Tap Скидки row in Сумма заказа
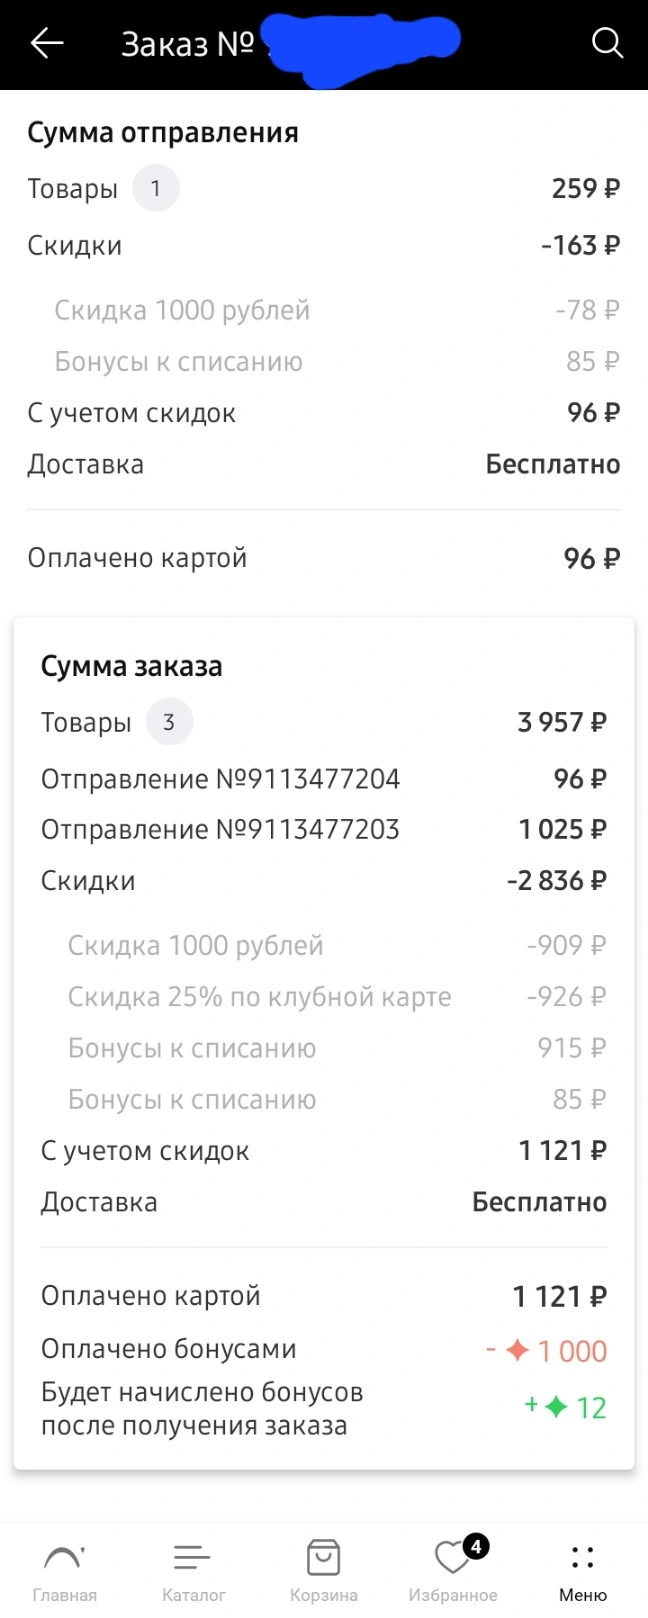 coord(323,881)
